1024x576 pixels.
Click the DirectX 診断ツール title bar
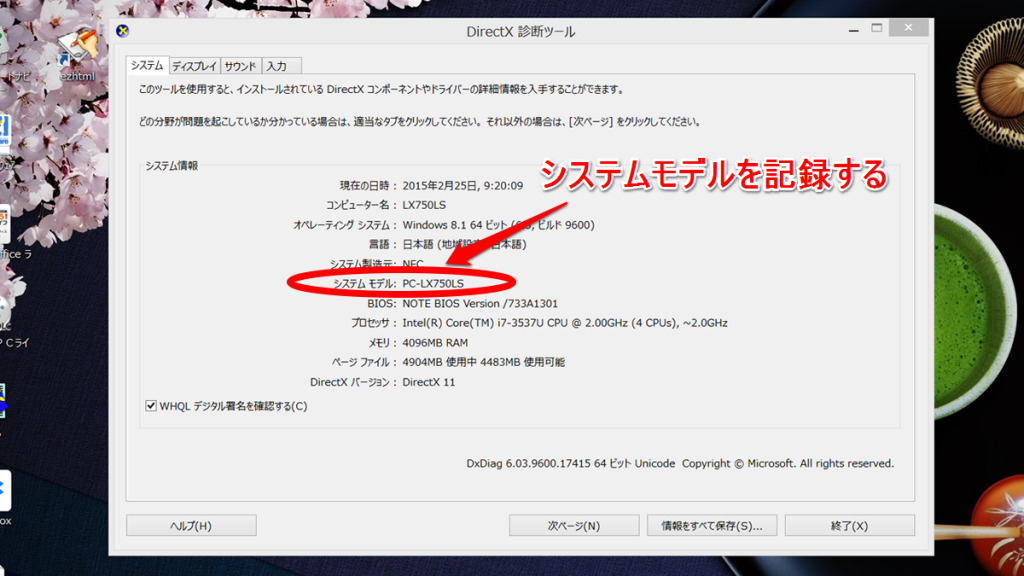520,31
